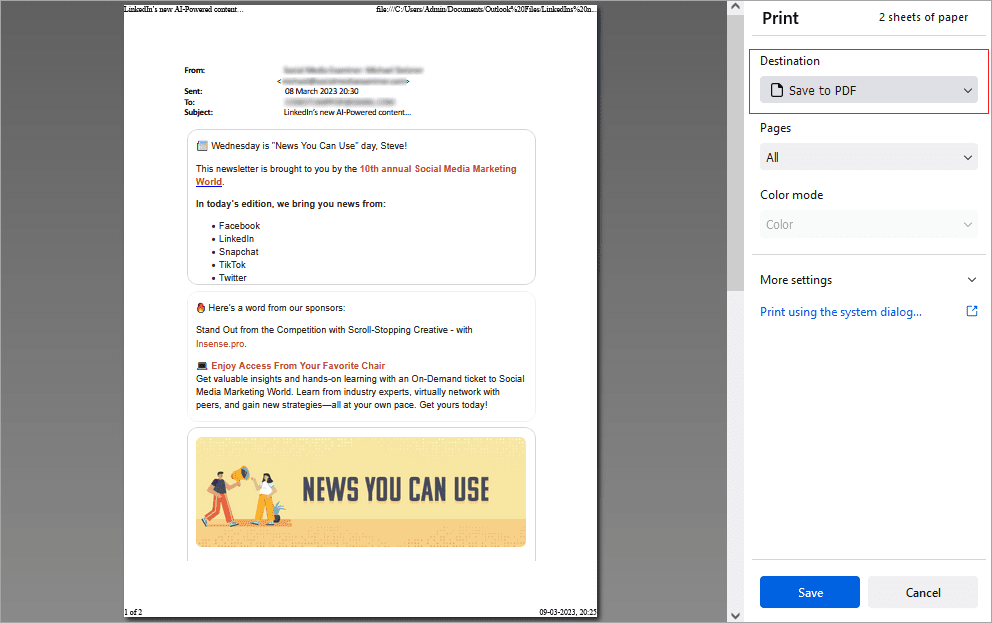This screenshot has width=992, height=623.
Task: Click the external-link icon beside system dialog
Action: click(x=972, y=311)
